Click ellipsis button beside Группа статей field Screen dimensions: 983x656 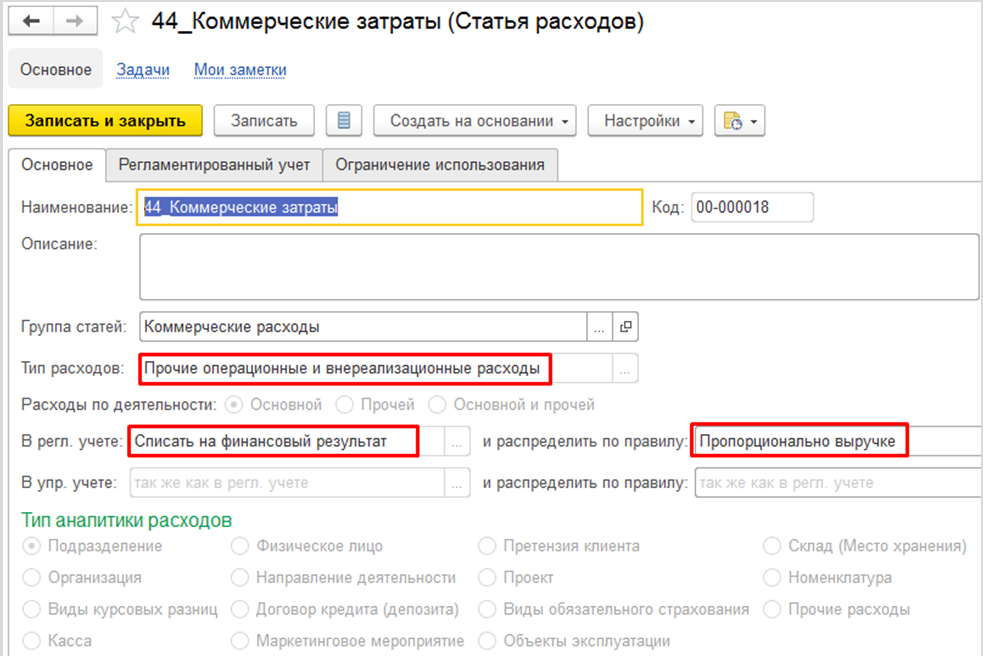click(599, 326)
